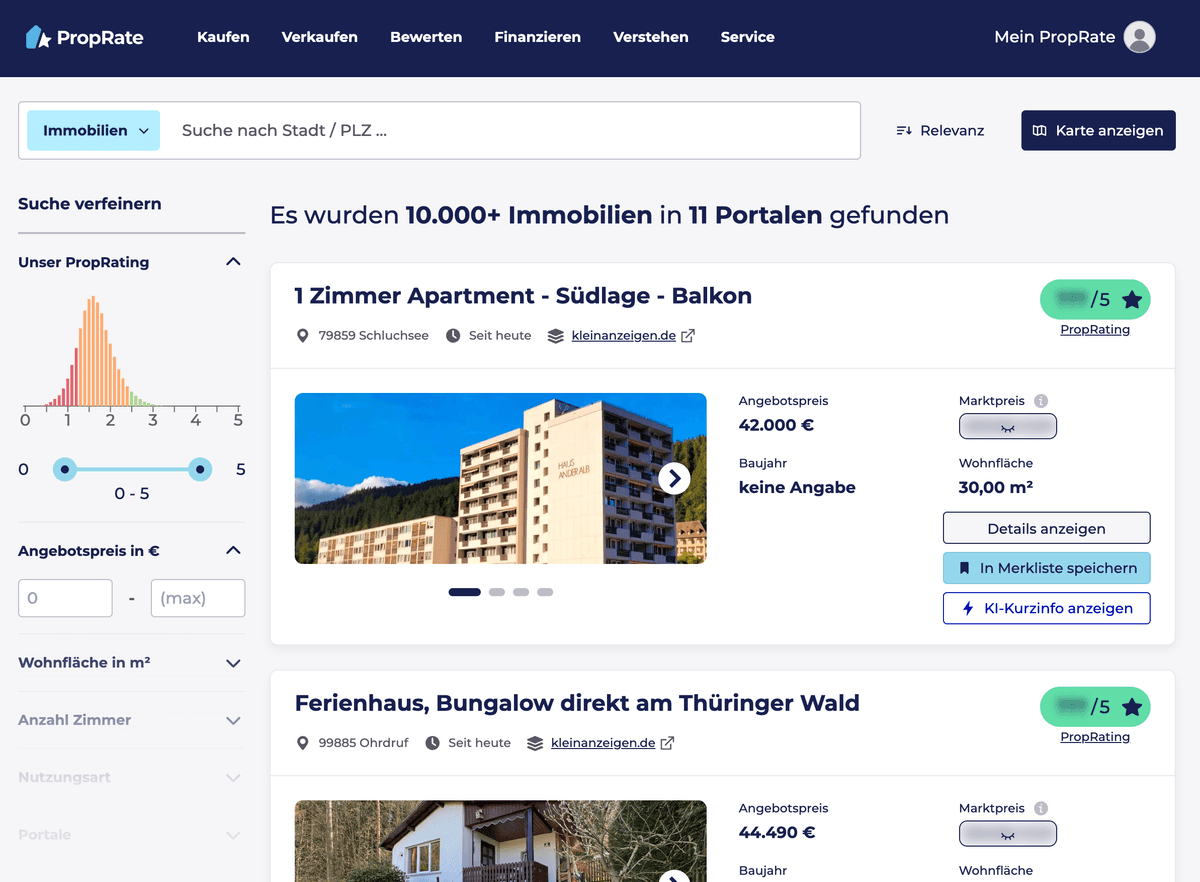Screen dimensions: 1200x882
Task: Open the Finanzieren menu
Action: point(537,37)
